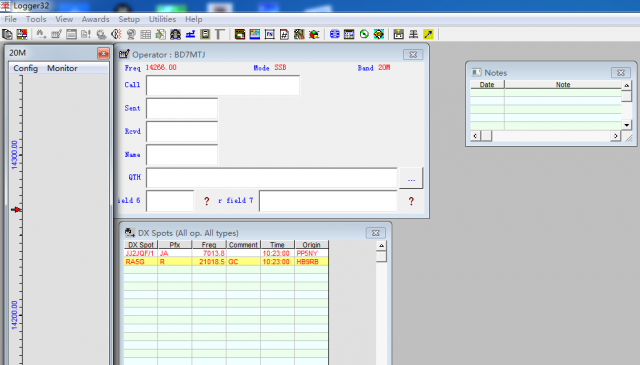
Task: Click the calendar grid toolbar icon
Action: 349,34
